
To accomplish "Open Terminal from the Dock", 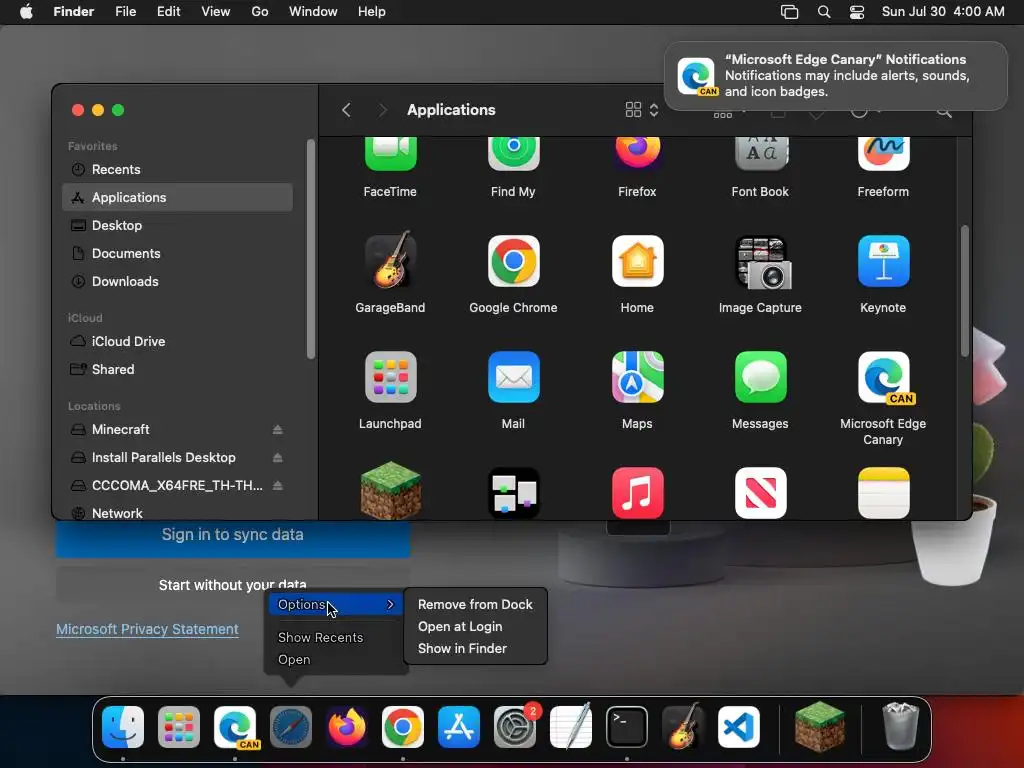I will (626, 726).
